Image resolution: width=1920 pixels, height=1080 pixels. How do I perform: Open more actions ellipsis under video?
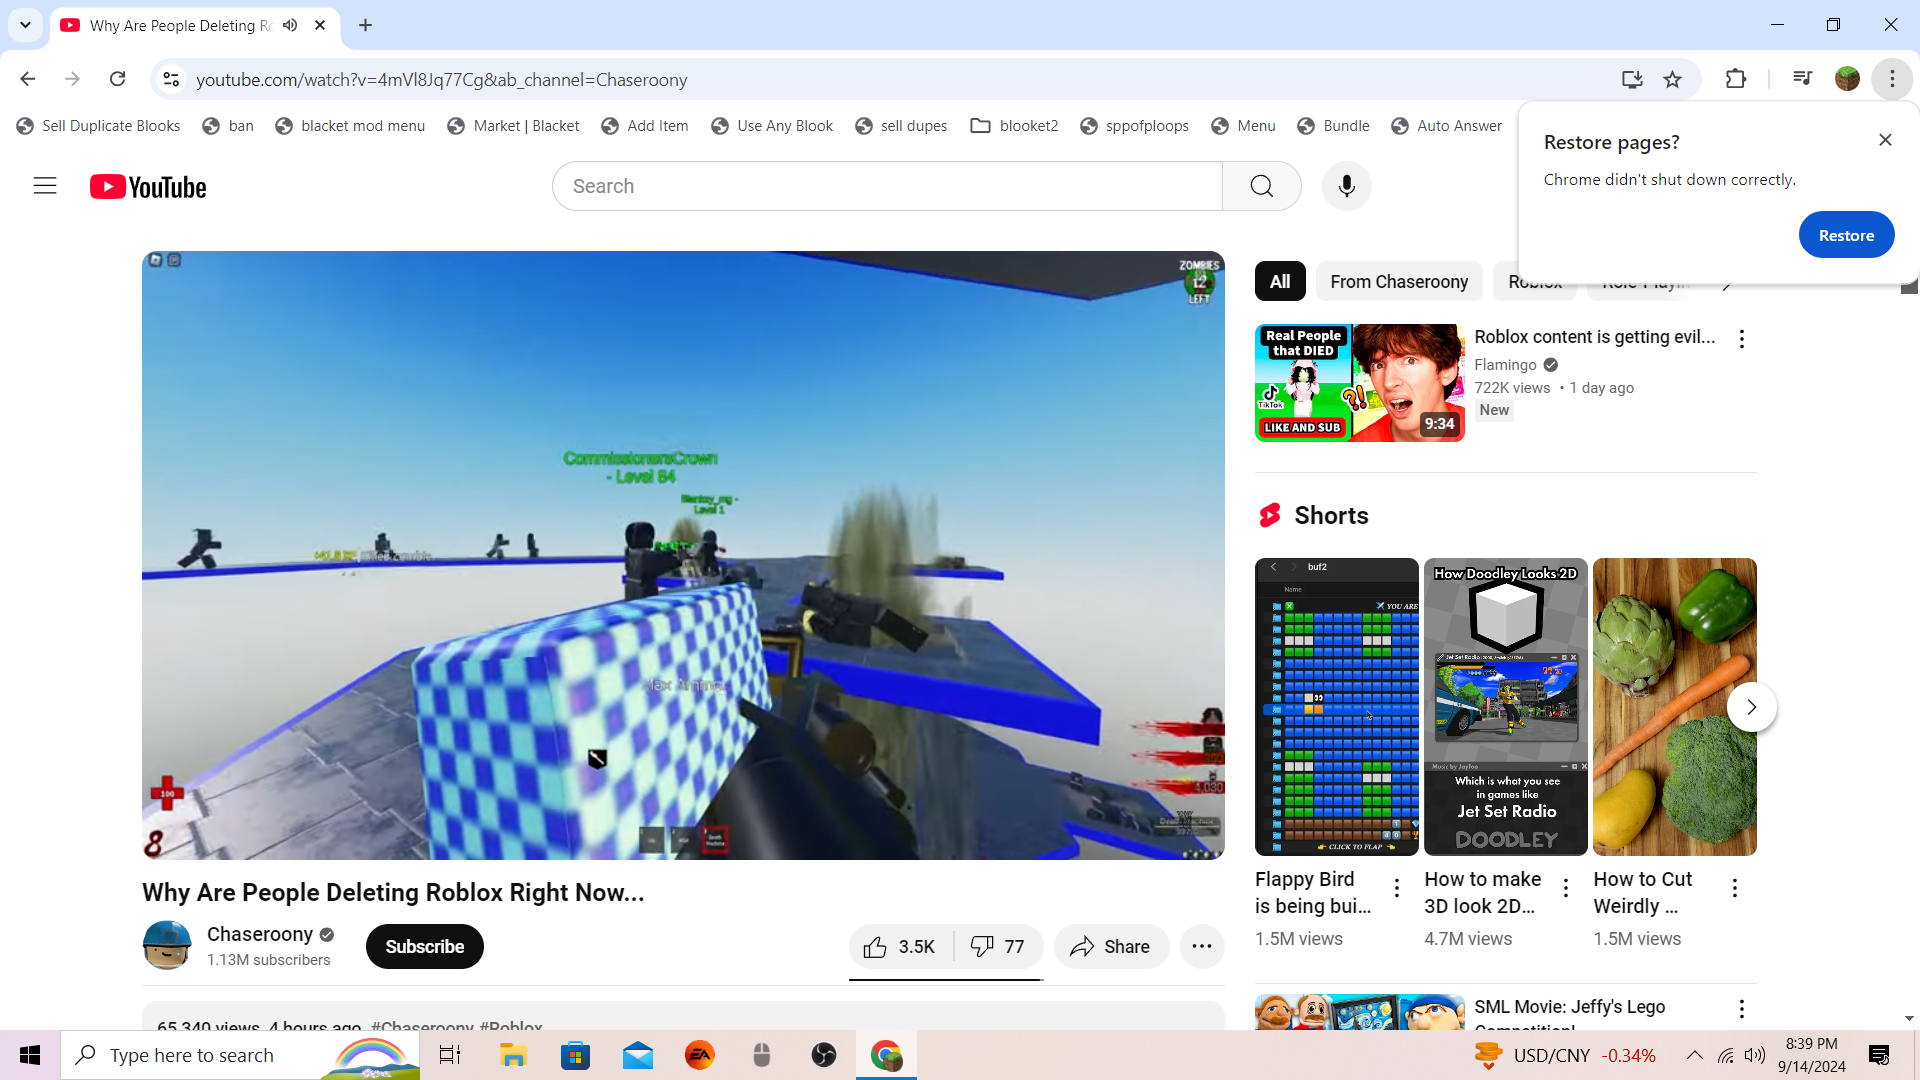(1202, 947)
